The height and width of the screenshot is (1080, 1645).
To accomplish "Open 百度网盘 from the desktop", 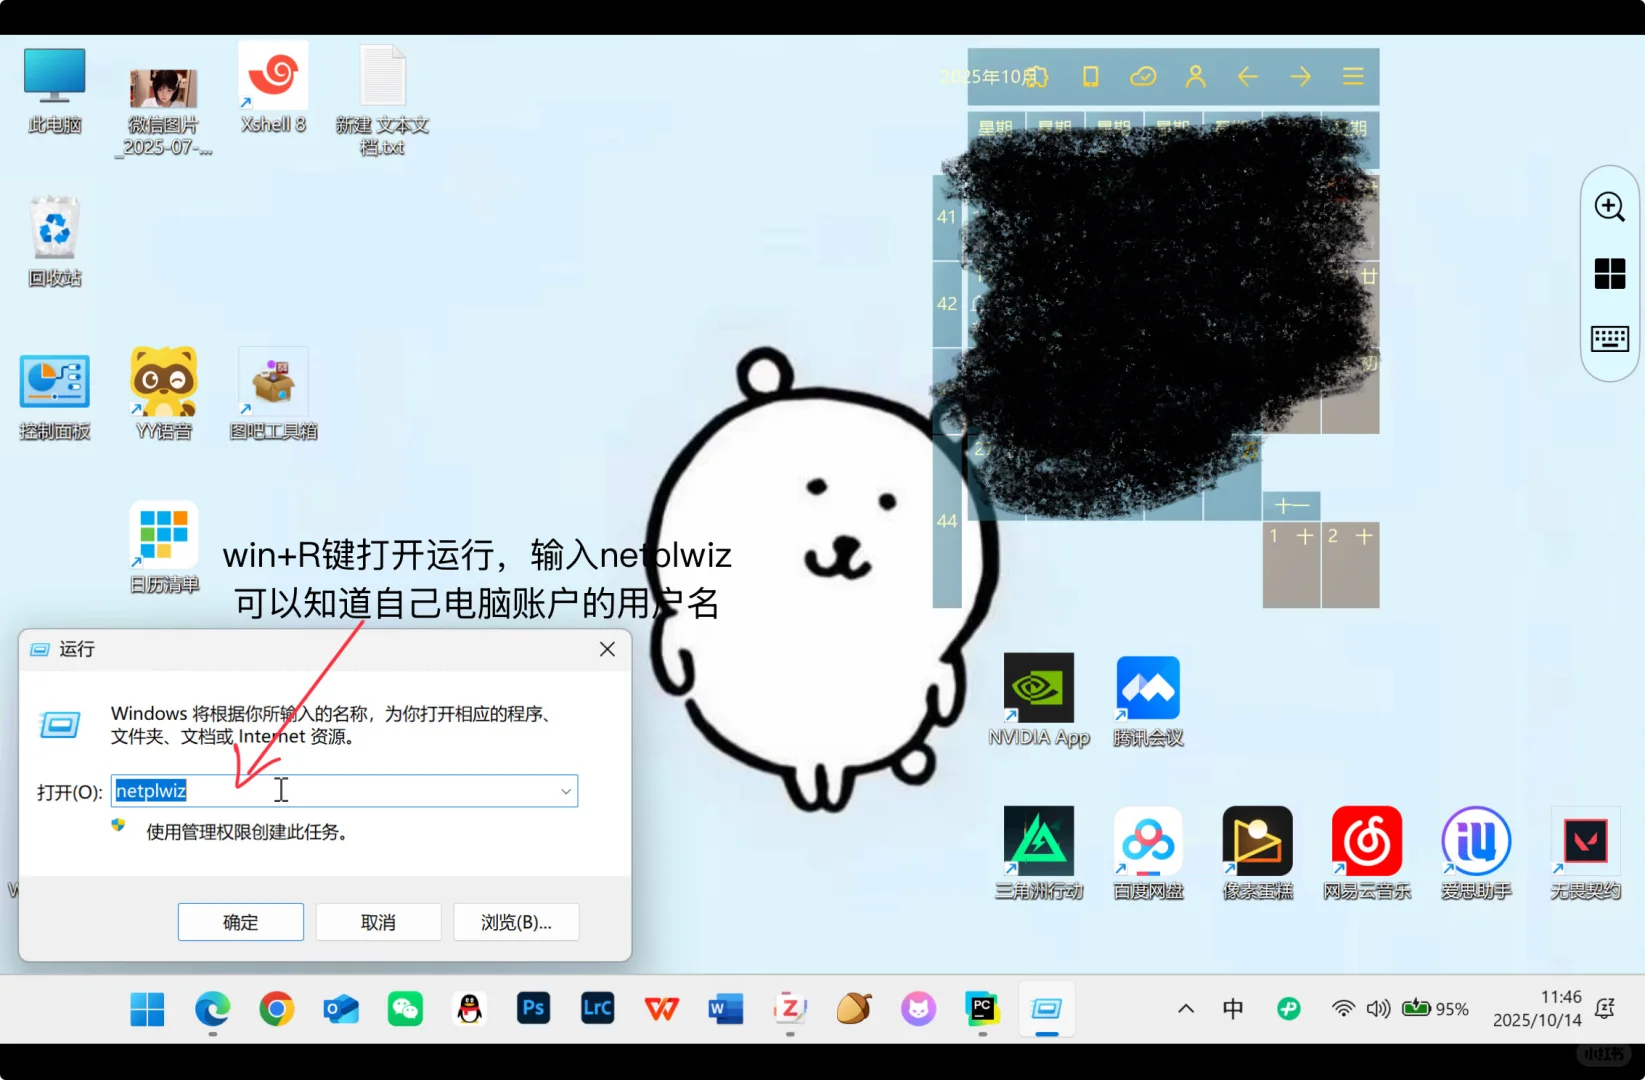I will coord(1148,843).
